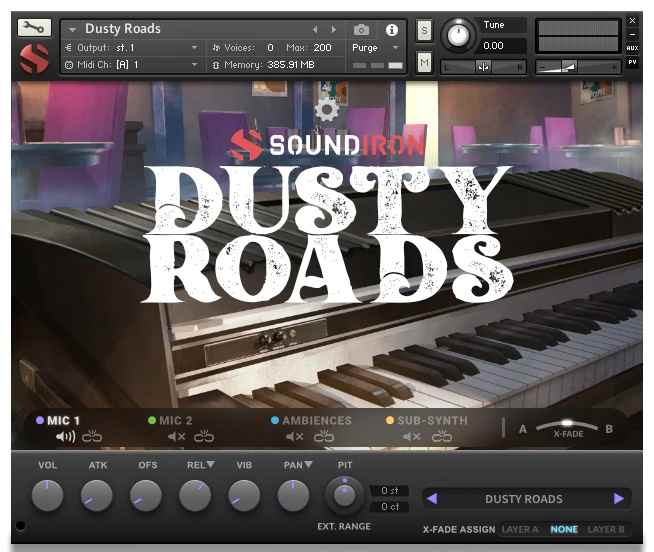Screen dimensions: 654x552
Task: Click the SUB-SYNTH link chain icon
Action: 442,436
